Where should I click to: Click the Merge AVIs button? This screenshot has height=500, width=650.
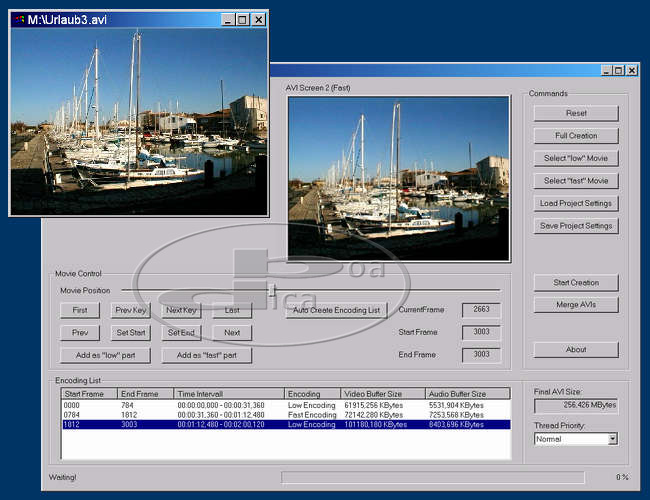576,304
